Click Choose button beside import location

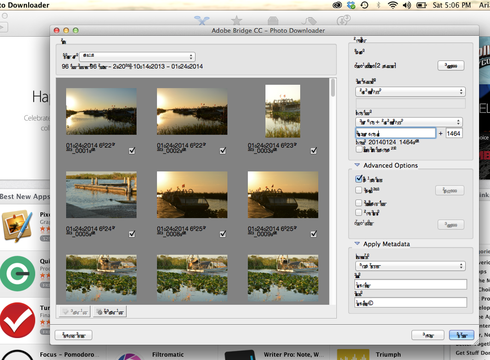(x=451, y=66)
